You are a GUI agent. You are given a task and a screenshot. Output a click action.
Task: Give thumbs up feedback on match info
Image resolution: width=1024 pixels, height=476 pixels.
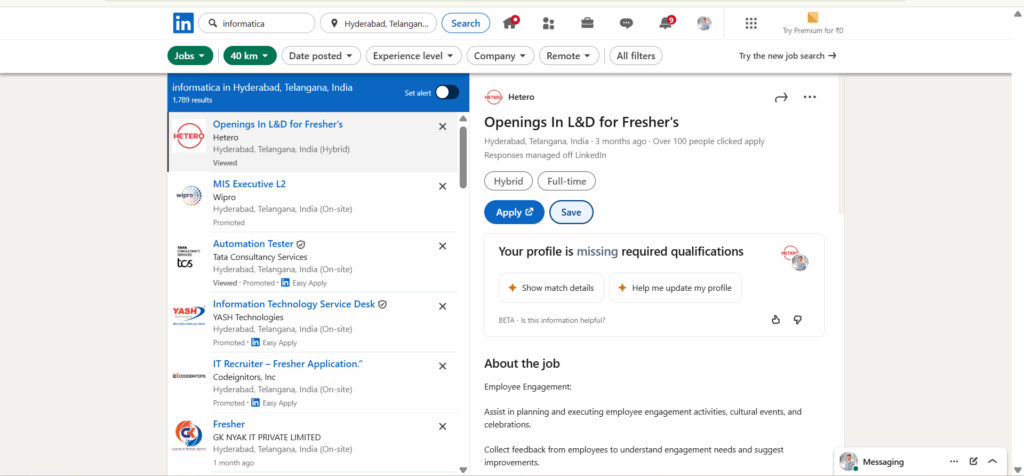(x=775, y=319)
